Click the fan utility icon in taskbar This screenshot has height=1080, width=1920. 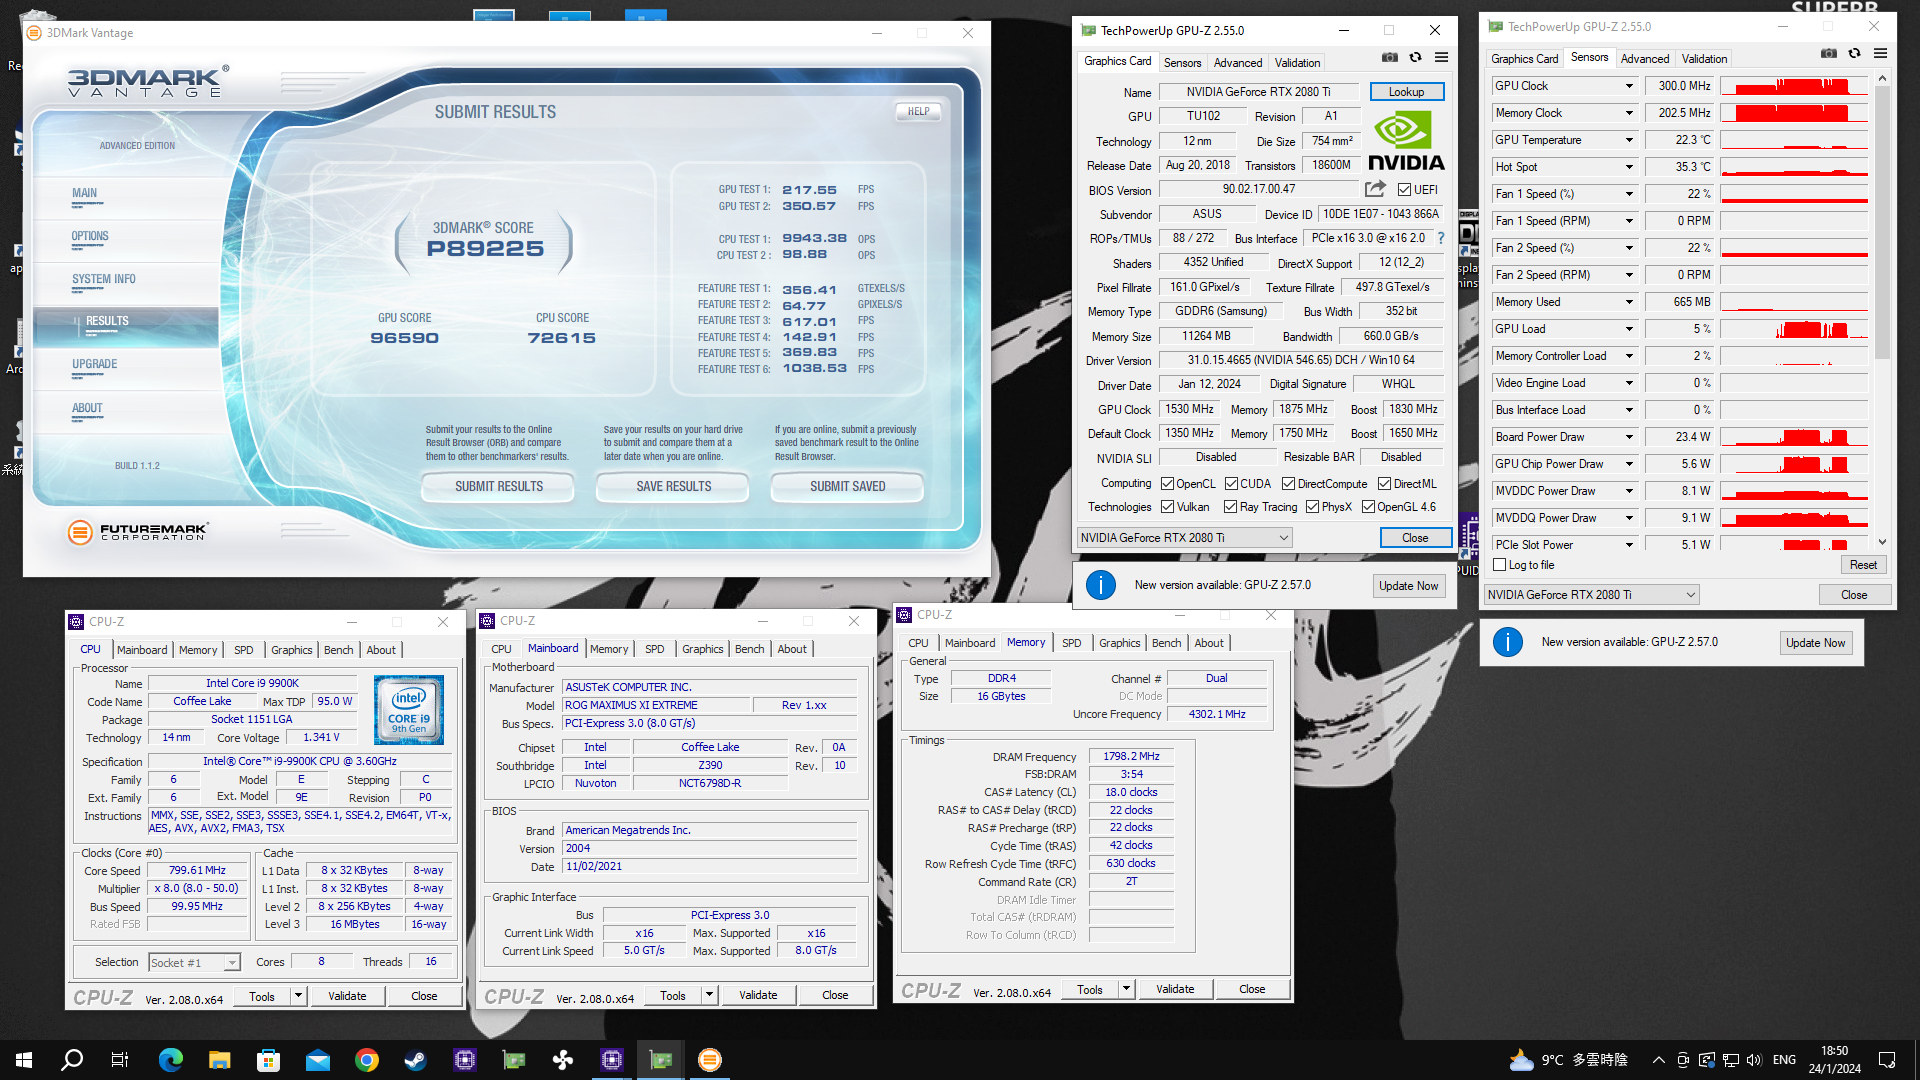[x=563, y=1060]
